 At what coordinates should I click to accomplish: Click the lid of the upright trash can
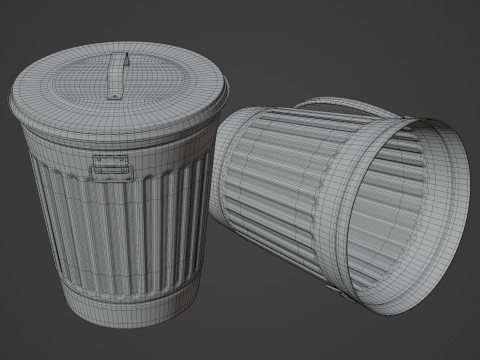coord(118,95)
